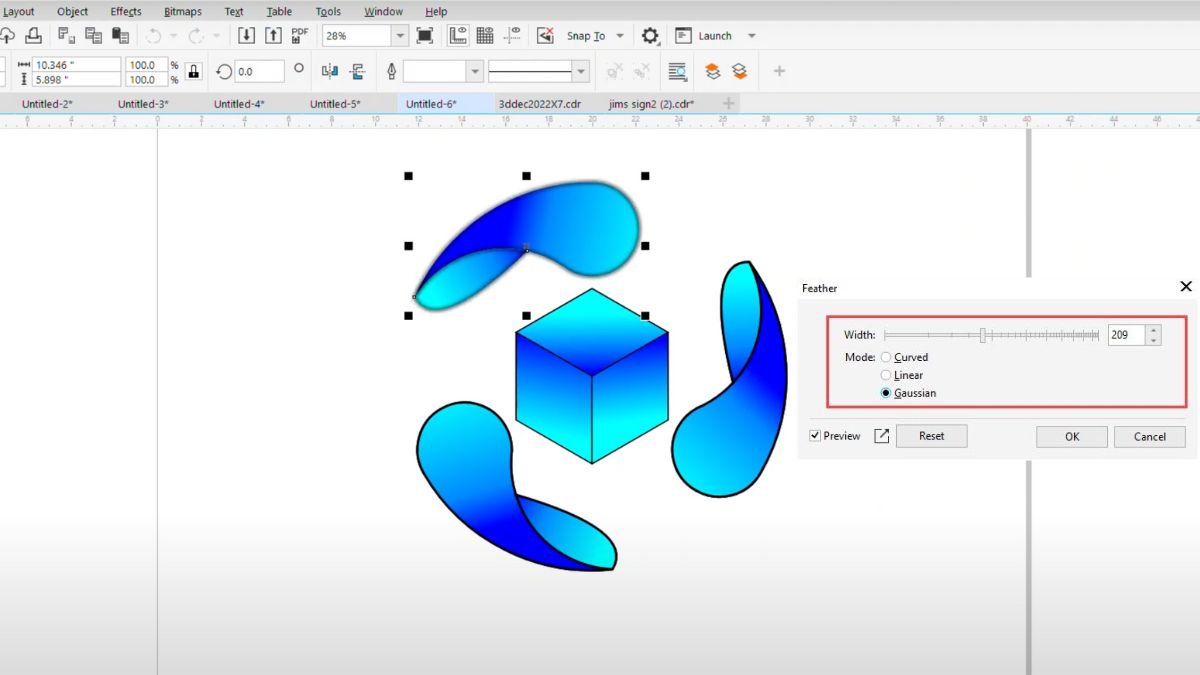
Task: Click the Show grid icon
Action: (485, 35)
